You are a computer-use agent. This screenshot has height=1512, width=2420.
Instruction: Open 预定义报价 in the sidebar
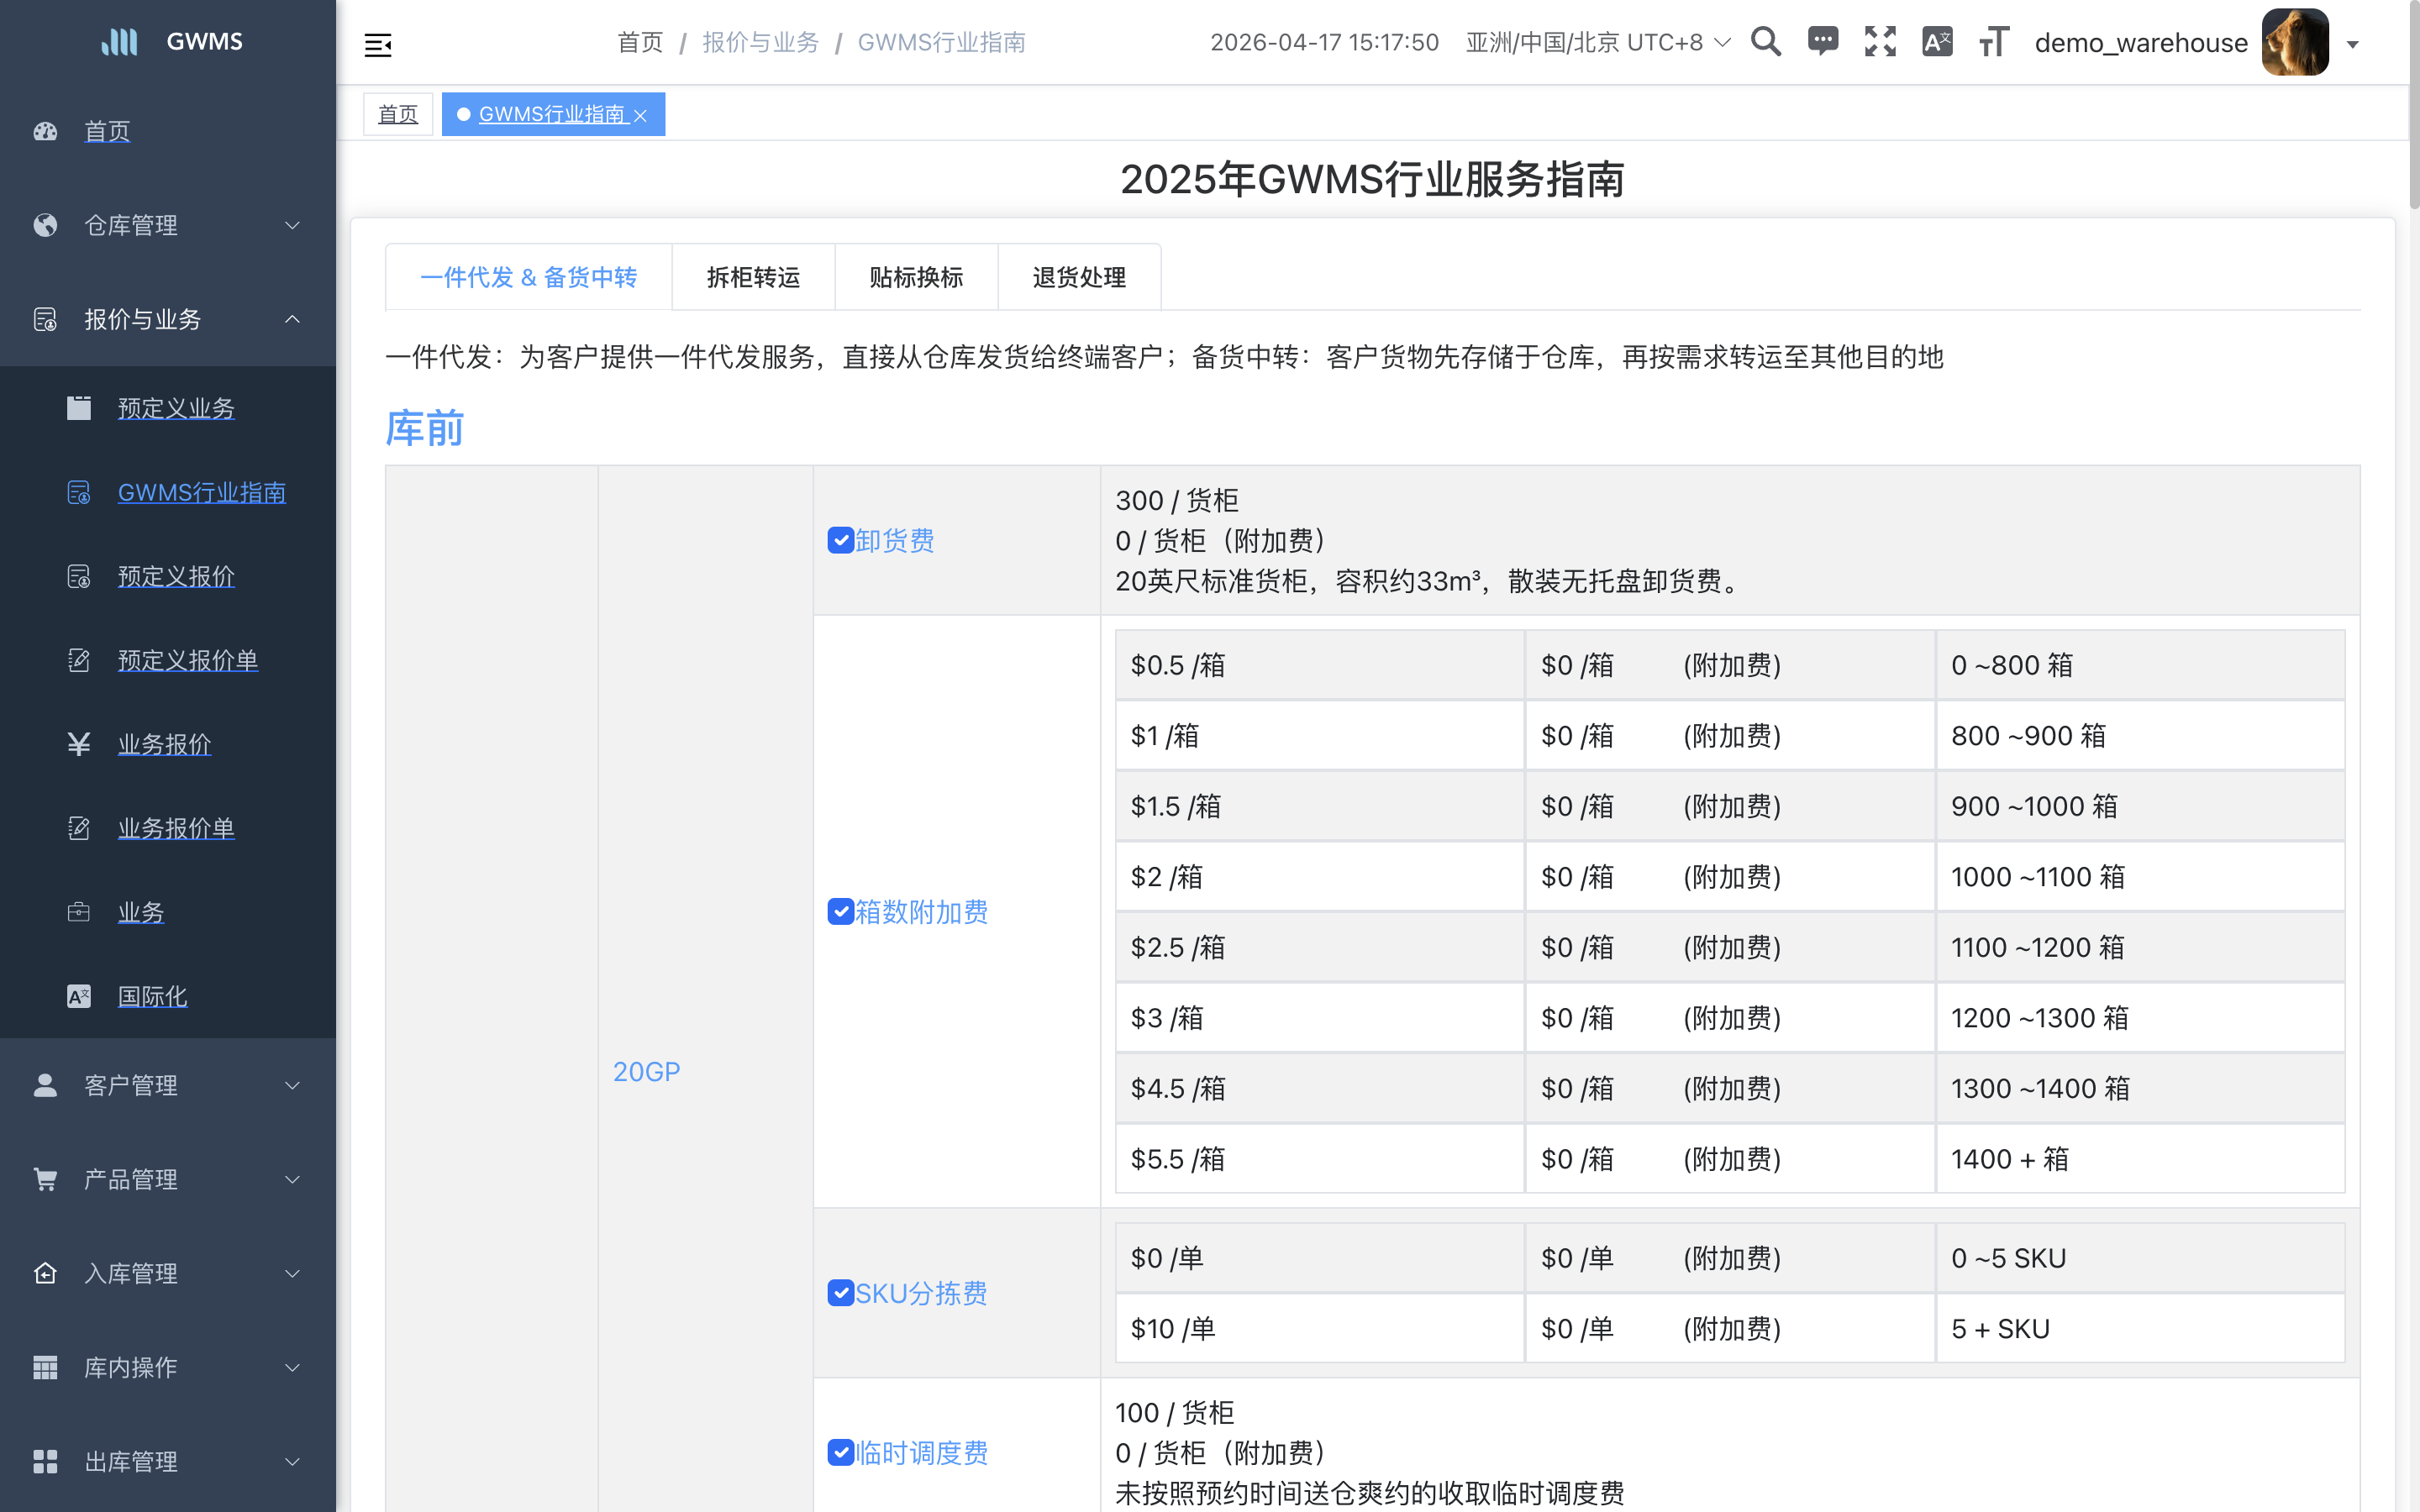coord(176,576)
